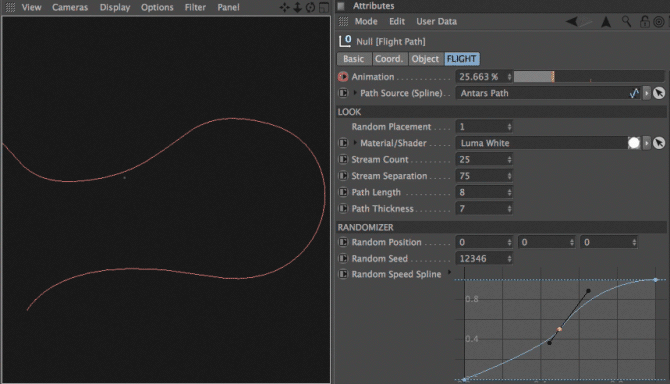This screenshot has width=670, height=384.
Task: Open the viewport Filter menu
Action: (x=195, y=7)
